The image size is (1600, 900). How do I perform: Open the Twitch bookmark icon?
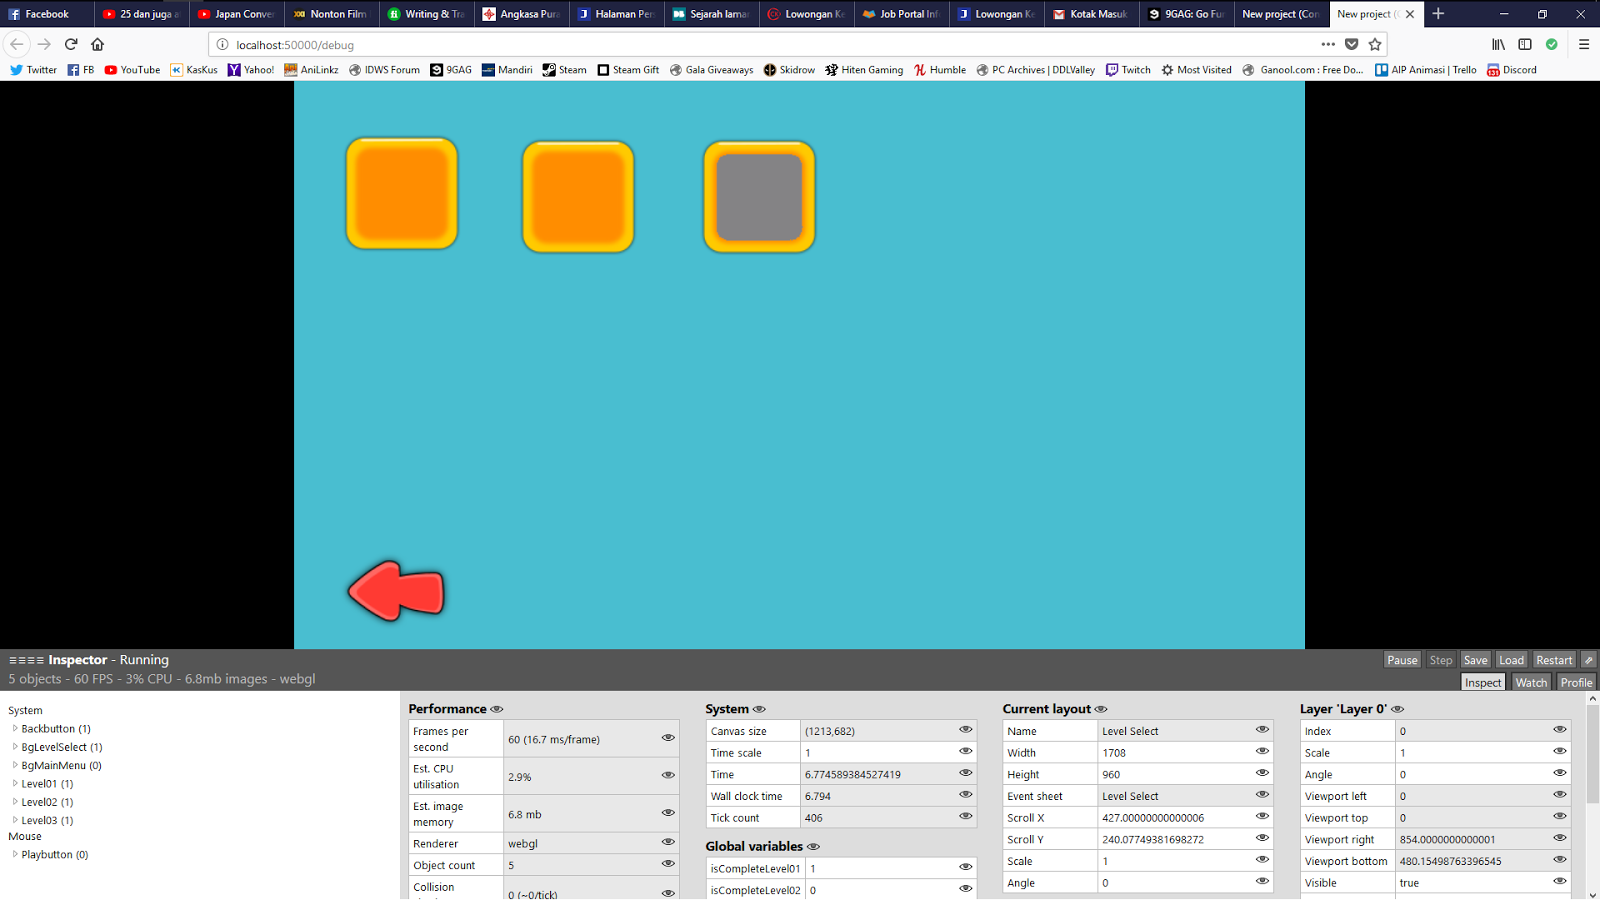click(x=1111, y=70)
